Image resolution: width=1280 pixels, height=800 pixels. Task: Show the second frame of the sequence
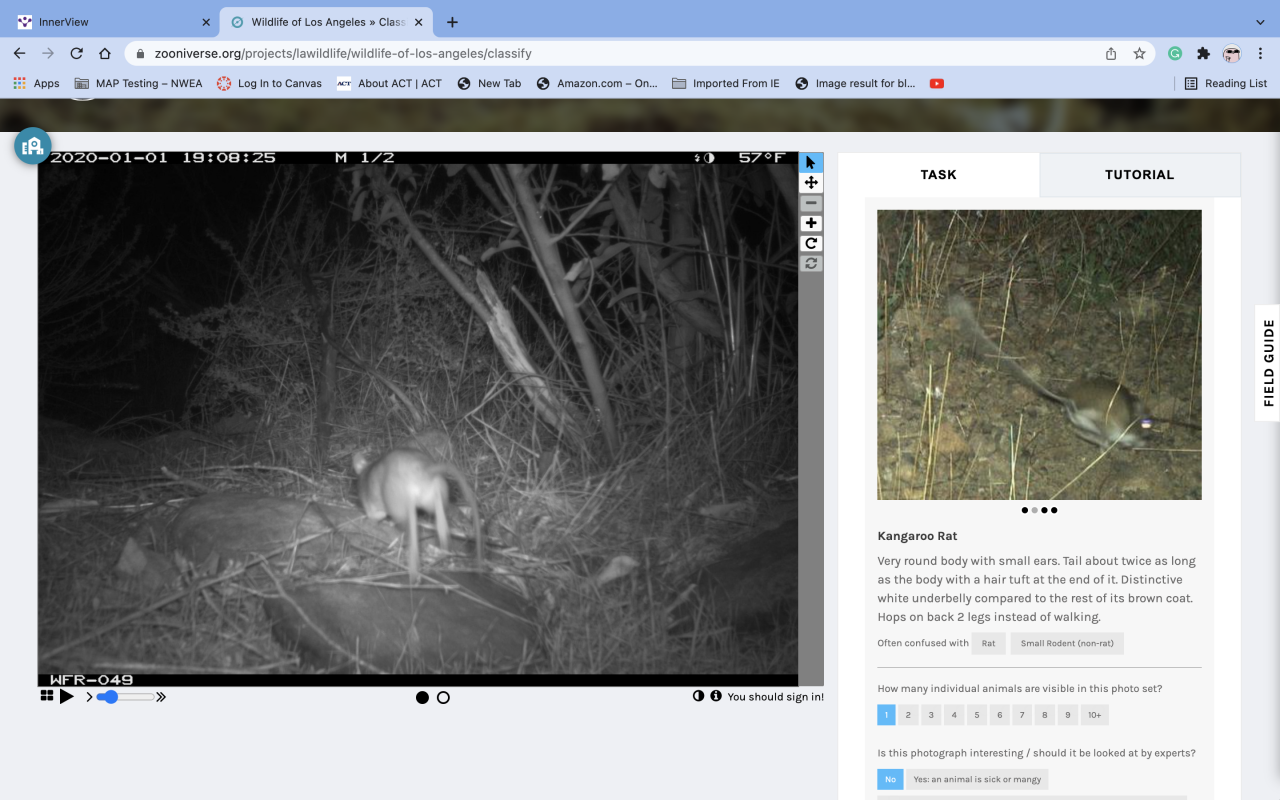443,697
